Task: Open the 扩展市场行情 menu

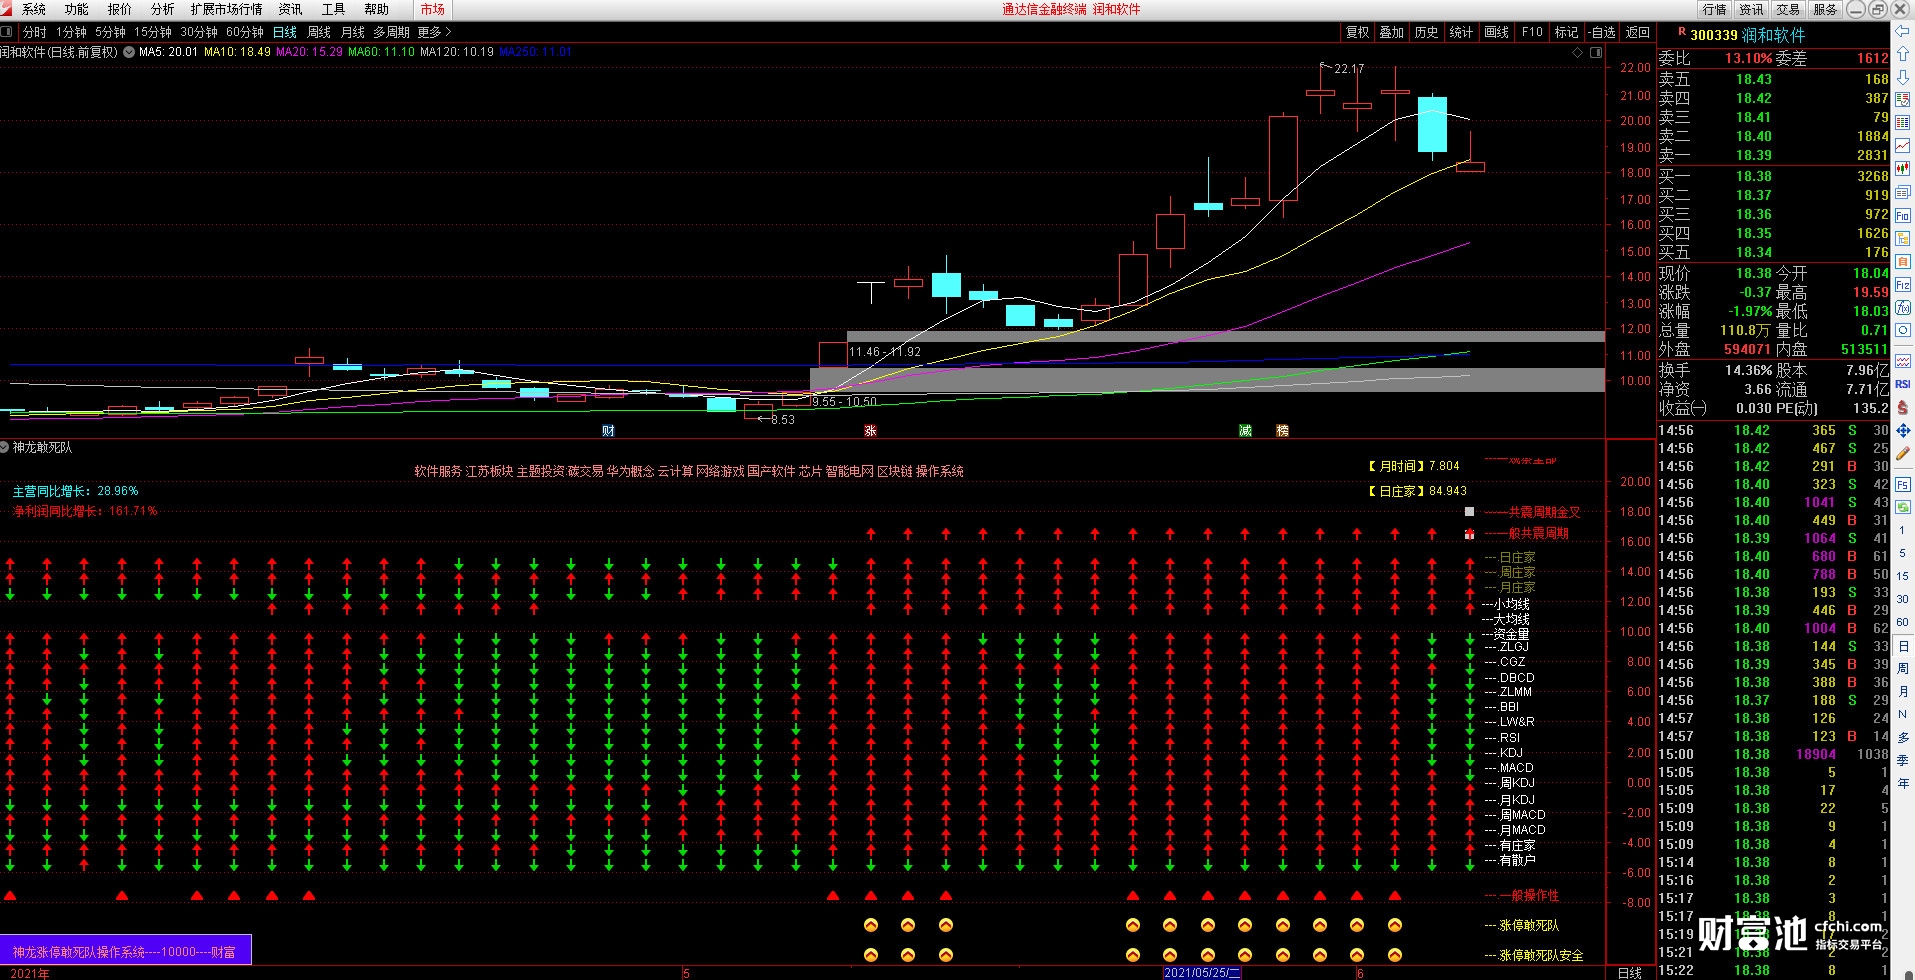Action: click(x=227, y=9)
